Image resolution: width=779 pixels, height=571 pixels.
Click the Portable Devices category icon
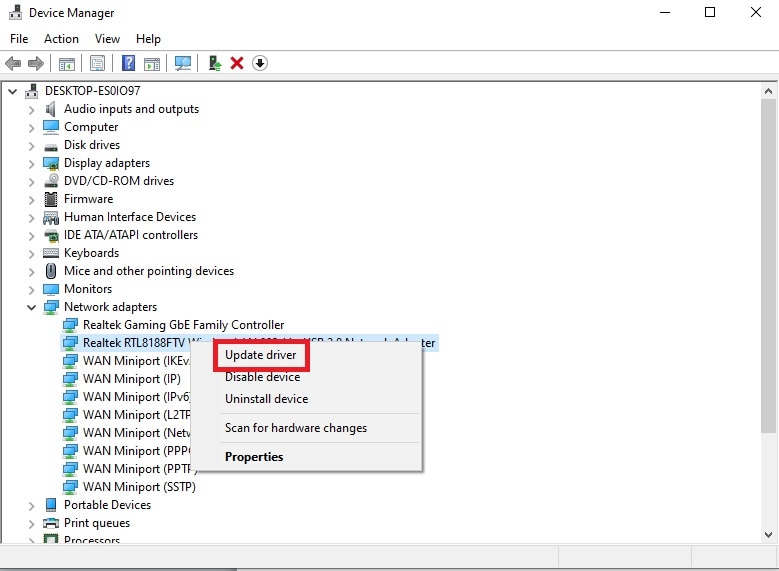(x=51, y=505)
